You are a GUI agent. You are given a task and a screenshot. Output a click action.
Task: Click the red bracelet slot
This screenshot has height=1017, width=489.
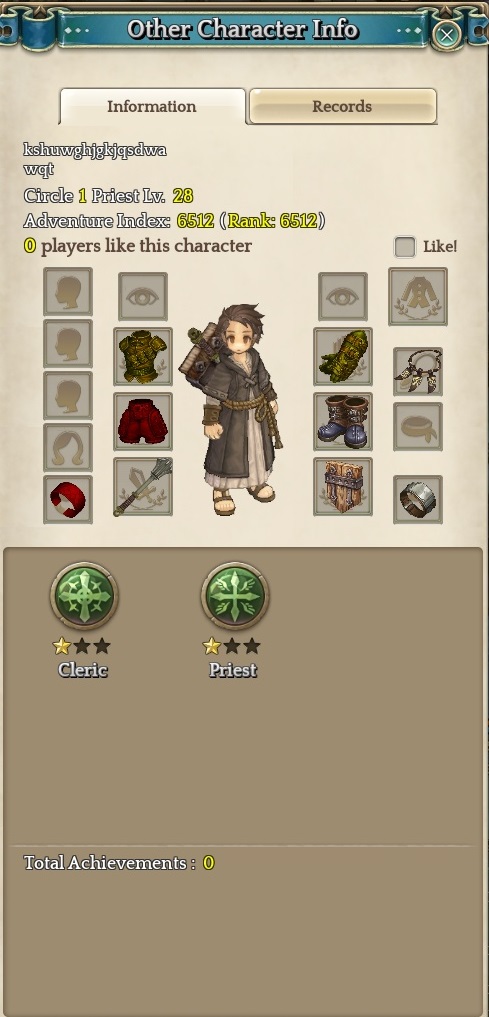[67, 499]
